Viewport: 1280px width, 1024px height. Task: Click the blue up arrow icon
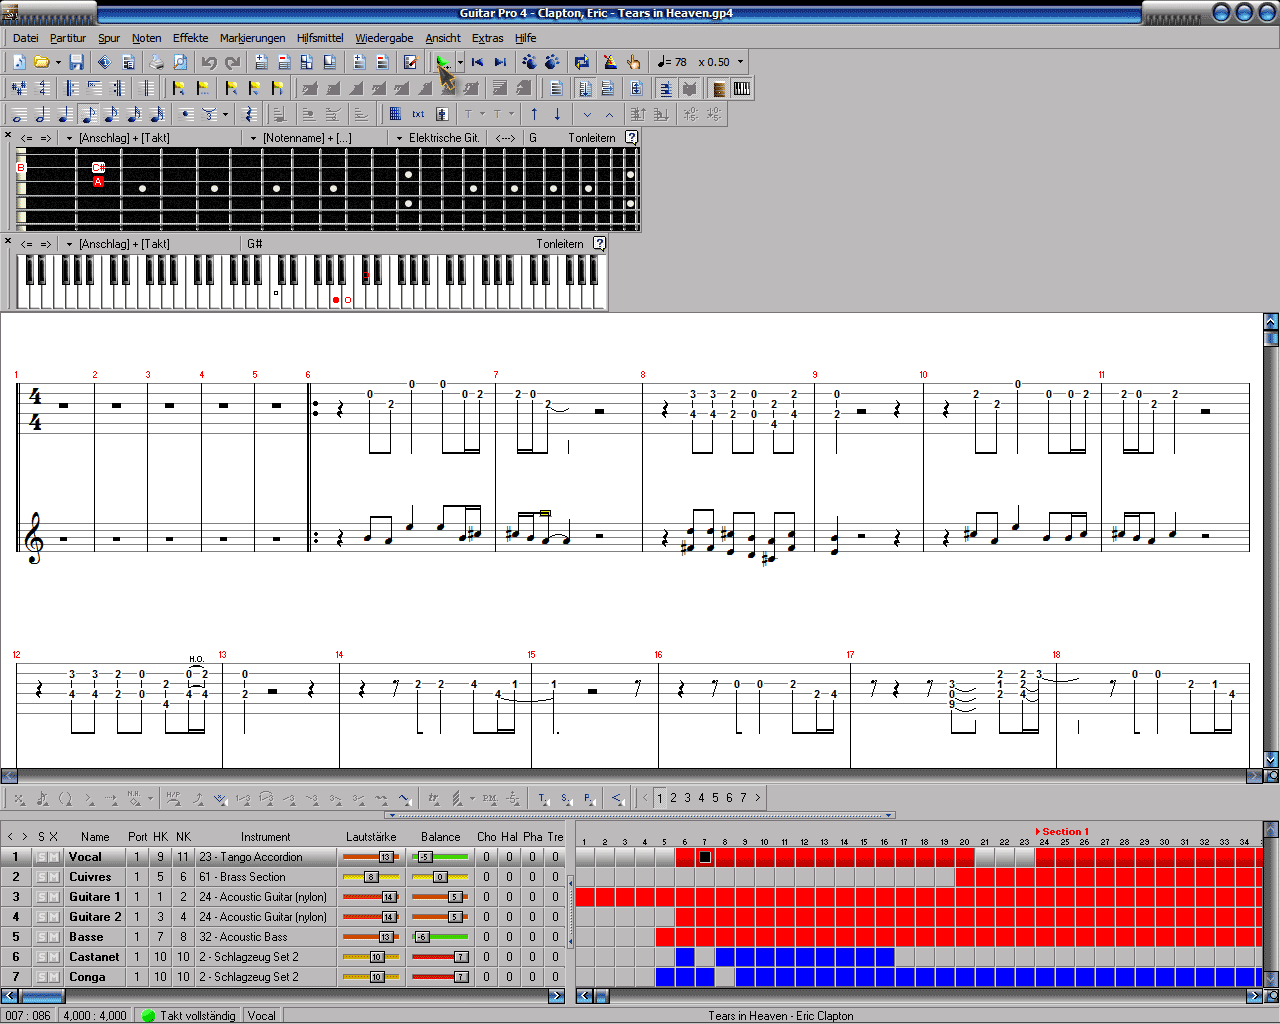534,114
